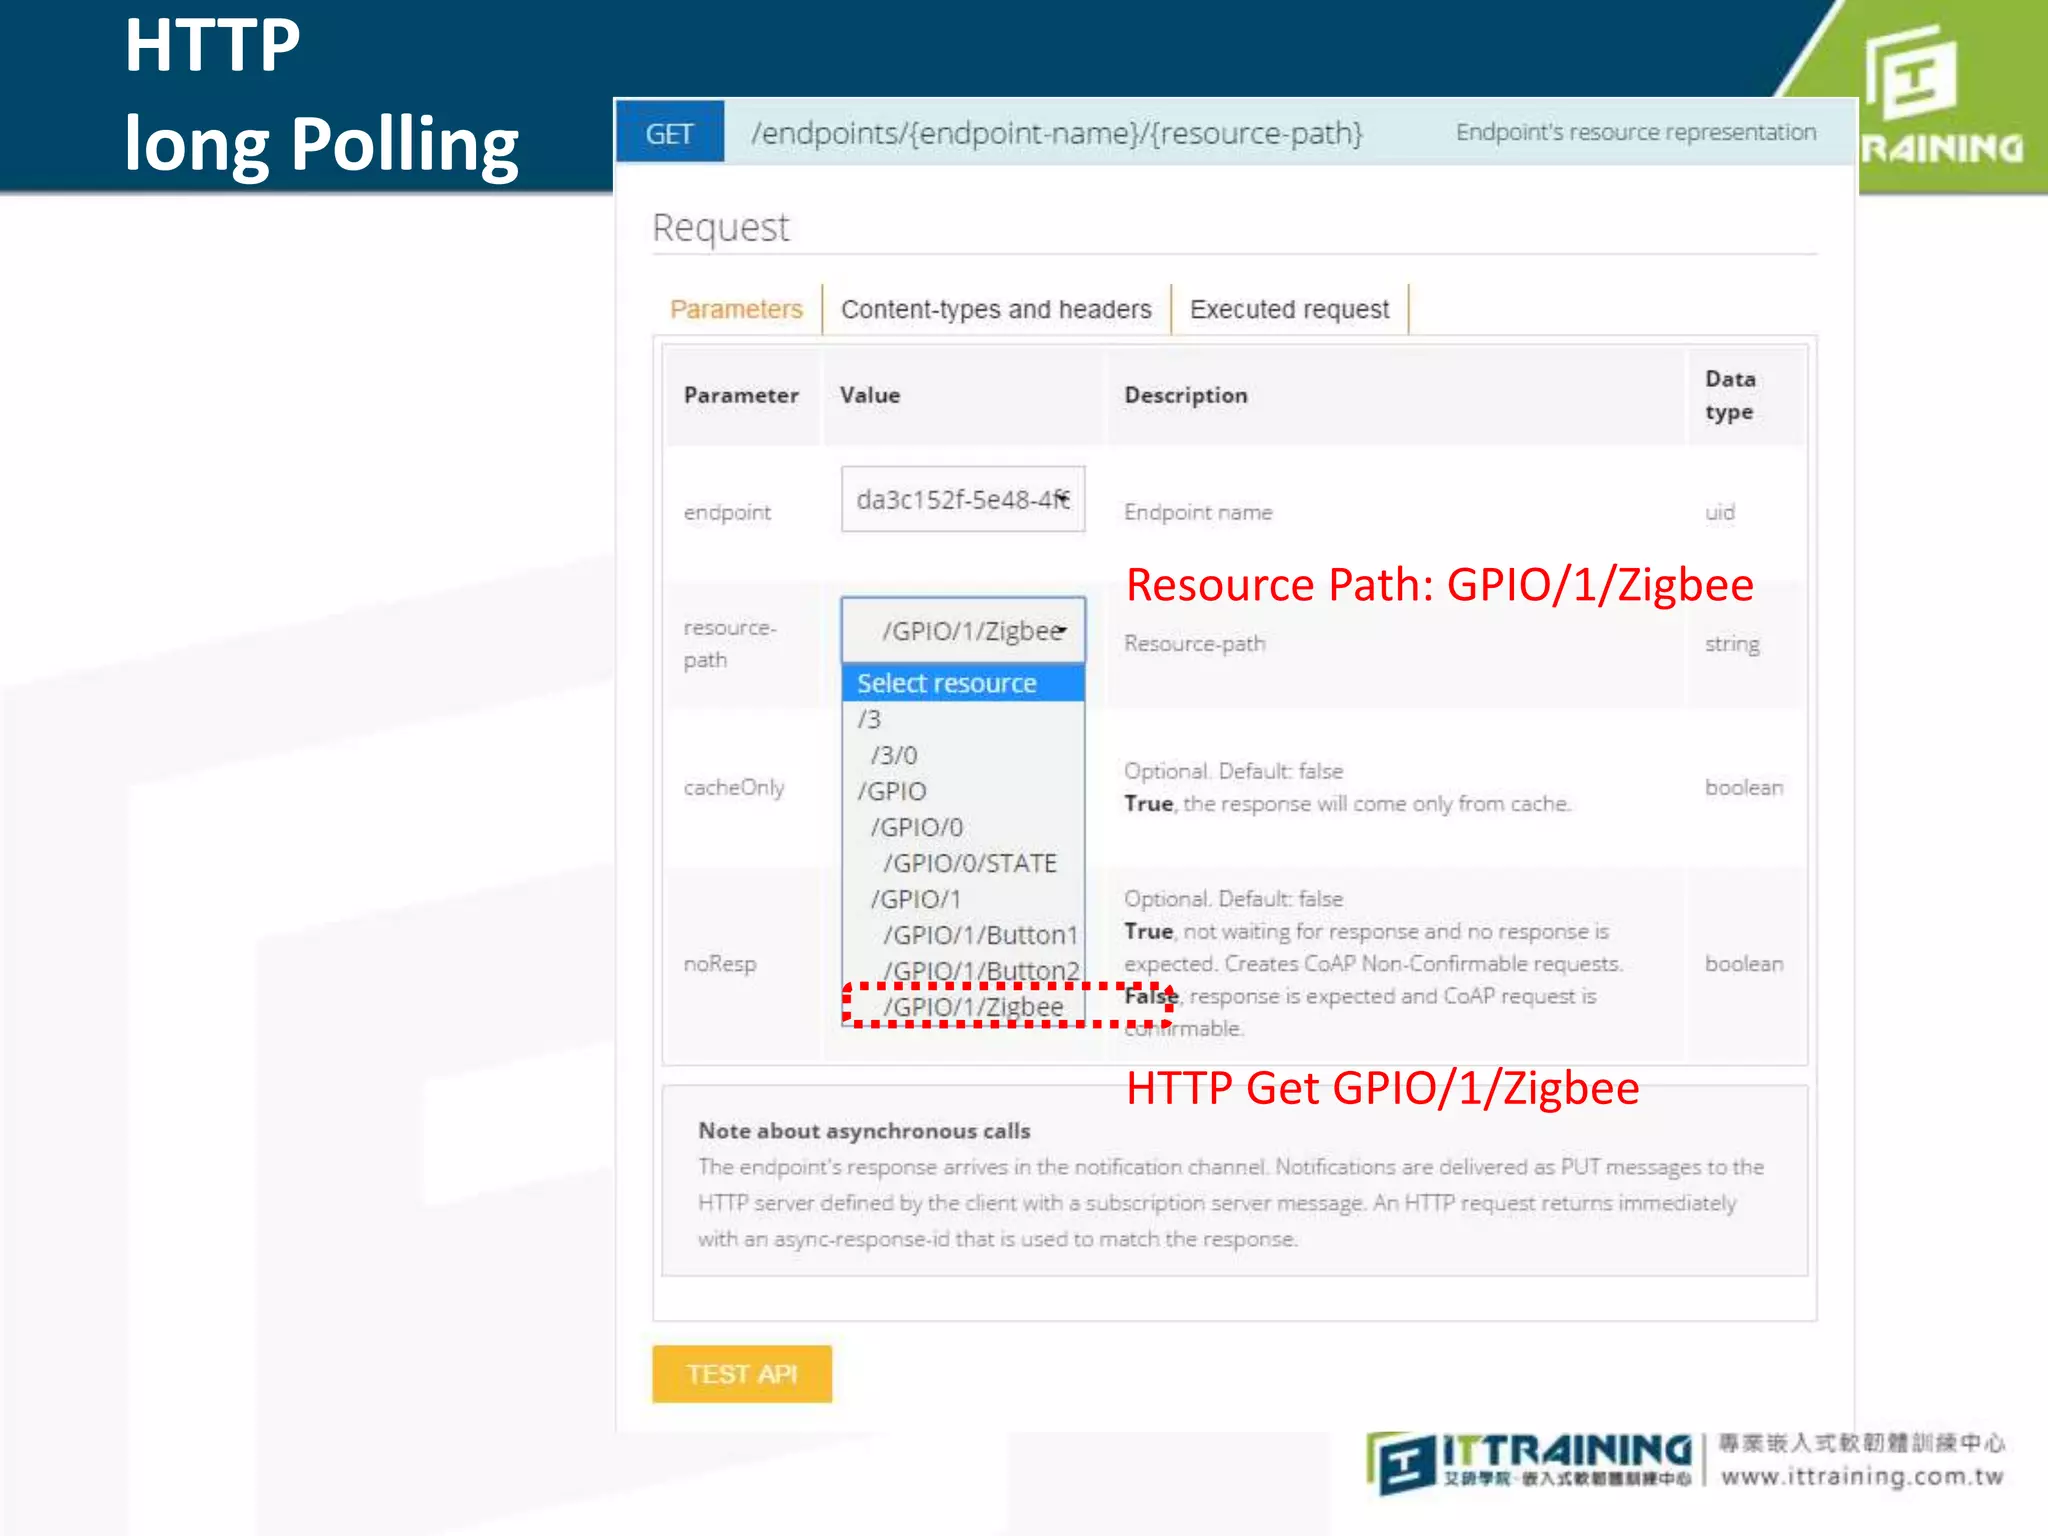The width and height of the screenshot is (2048, 1536).
Task: Open the resource-path /GPIO/1/Zigbee dropdown
Action: coord(963,630)
